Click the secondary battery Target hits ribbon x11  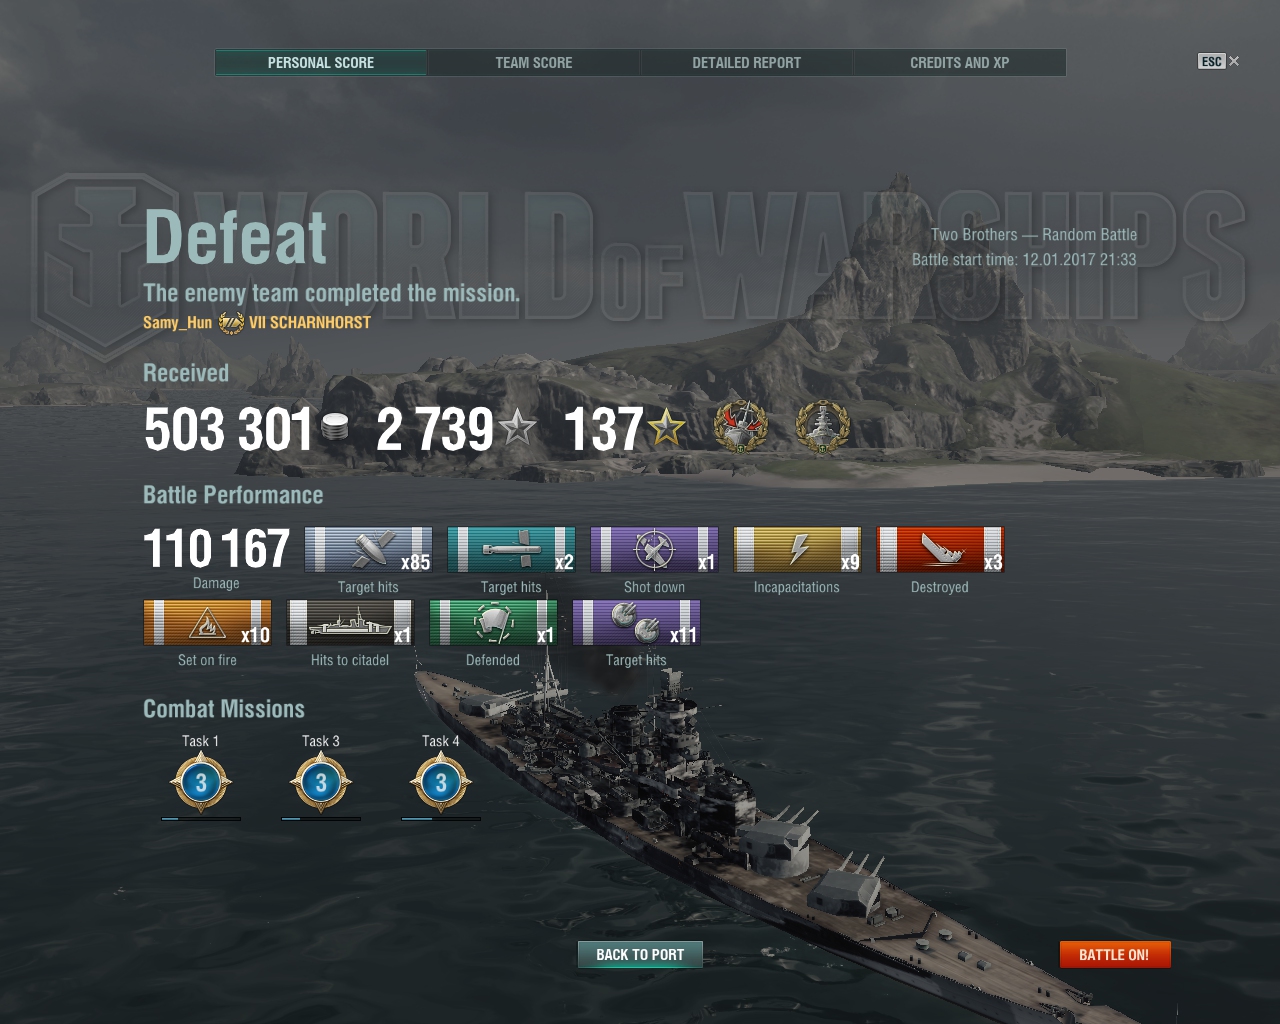636,623
